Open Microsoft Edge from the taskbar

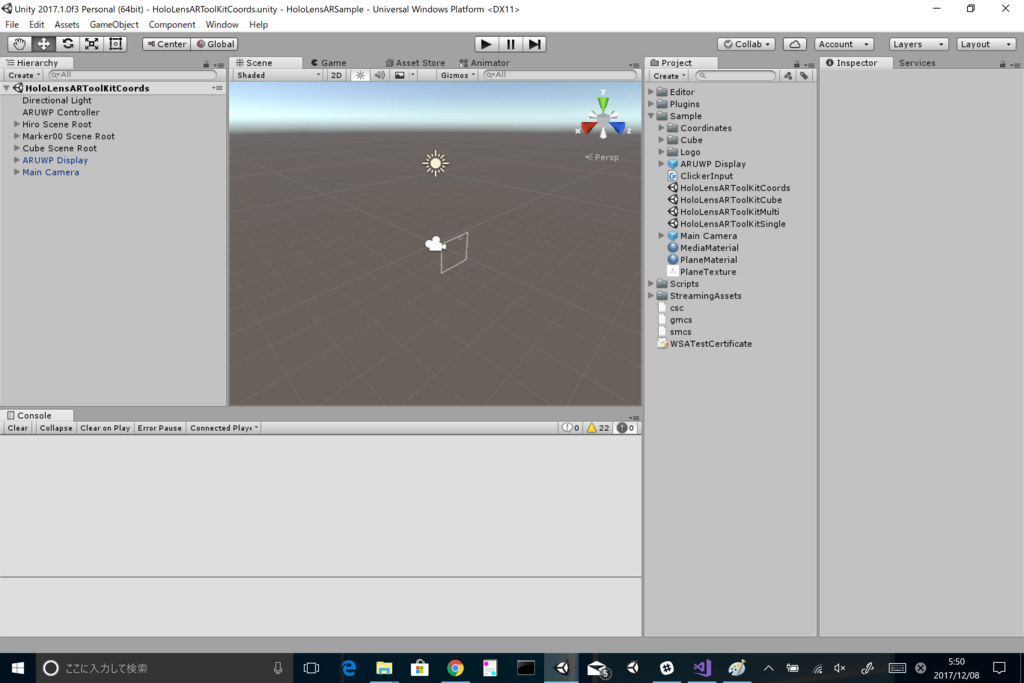tap(349, 668)
